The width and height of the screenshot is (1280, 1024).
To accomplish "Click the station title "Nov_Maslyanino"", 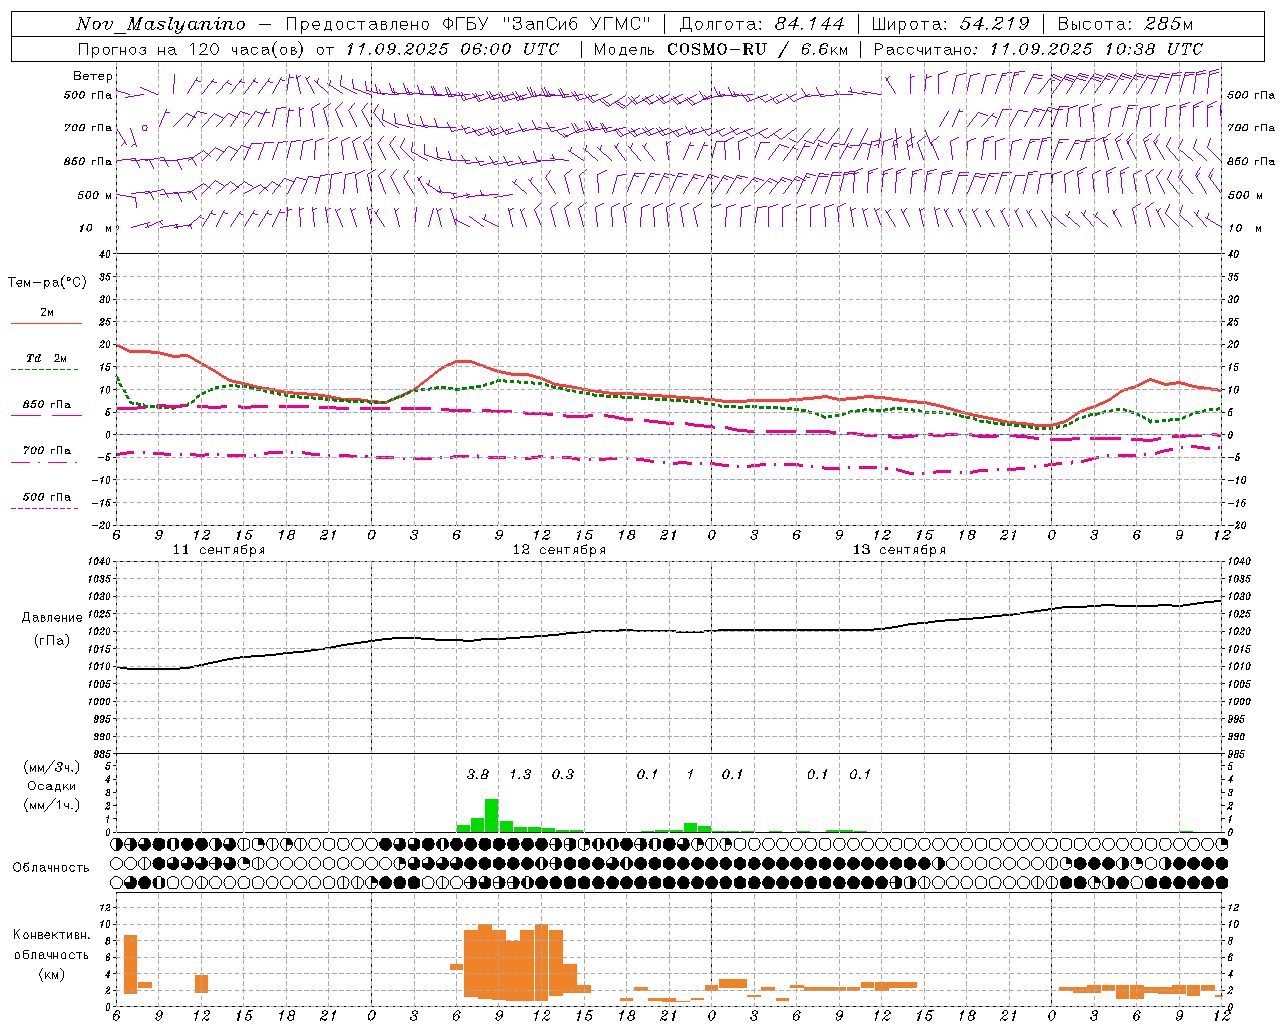I will (x=161, y=24).
